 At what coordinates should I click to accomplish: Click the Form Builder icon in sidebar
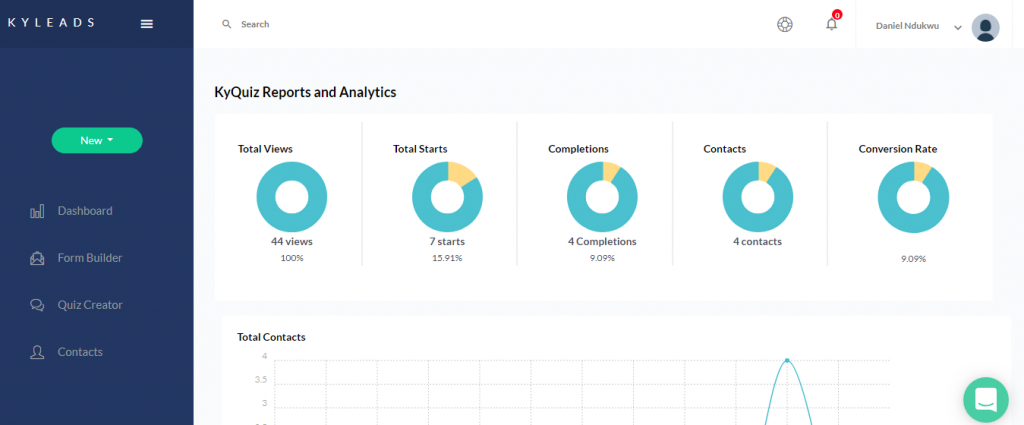coord(38,258)
